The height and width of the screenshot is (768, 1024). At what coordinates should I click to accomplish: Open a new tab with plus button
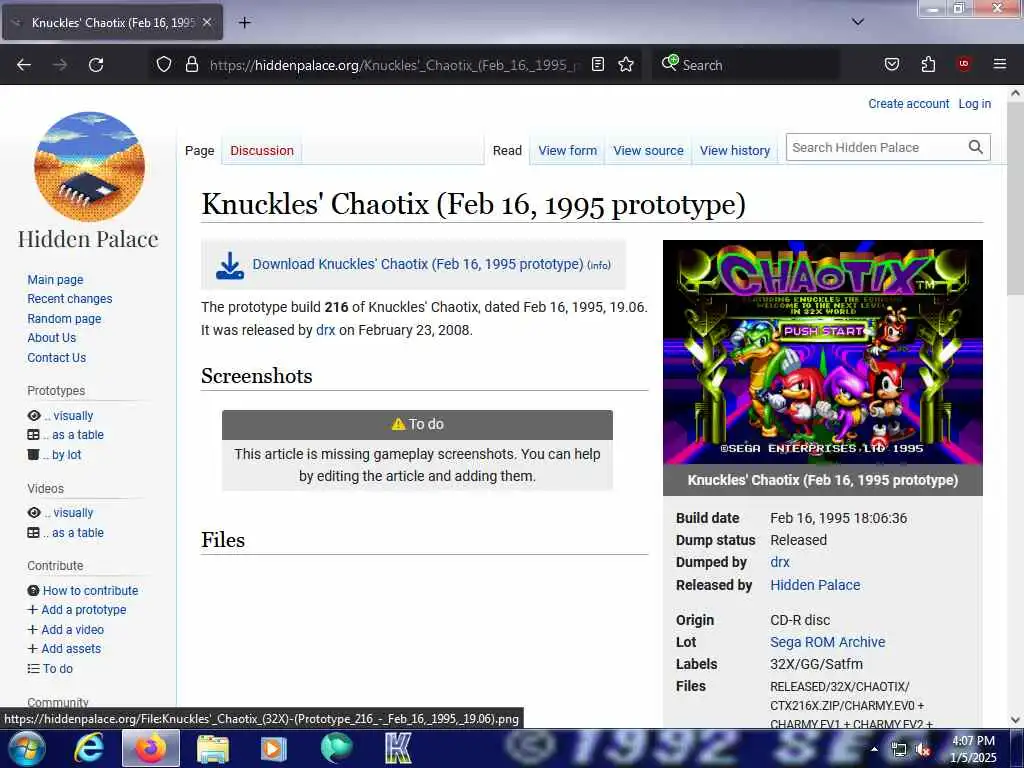coord(244,23)
